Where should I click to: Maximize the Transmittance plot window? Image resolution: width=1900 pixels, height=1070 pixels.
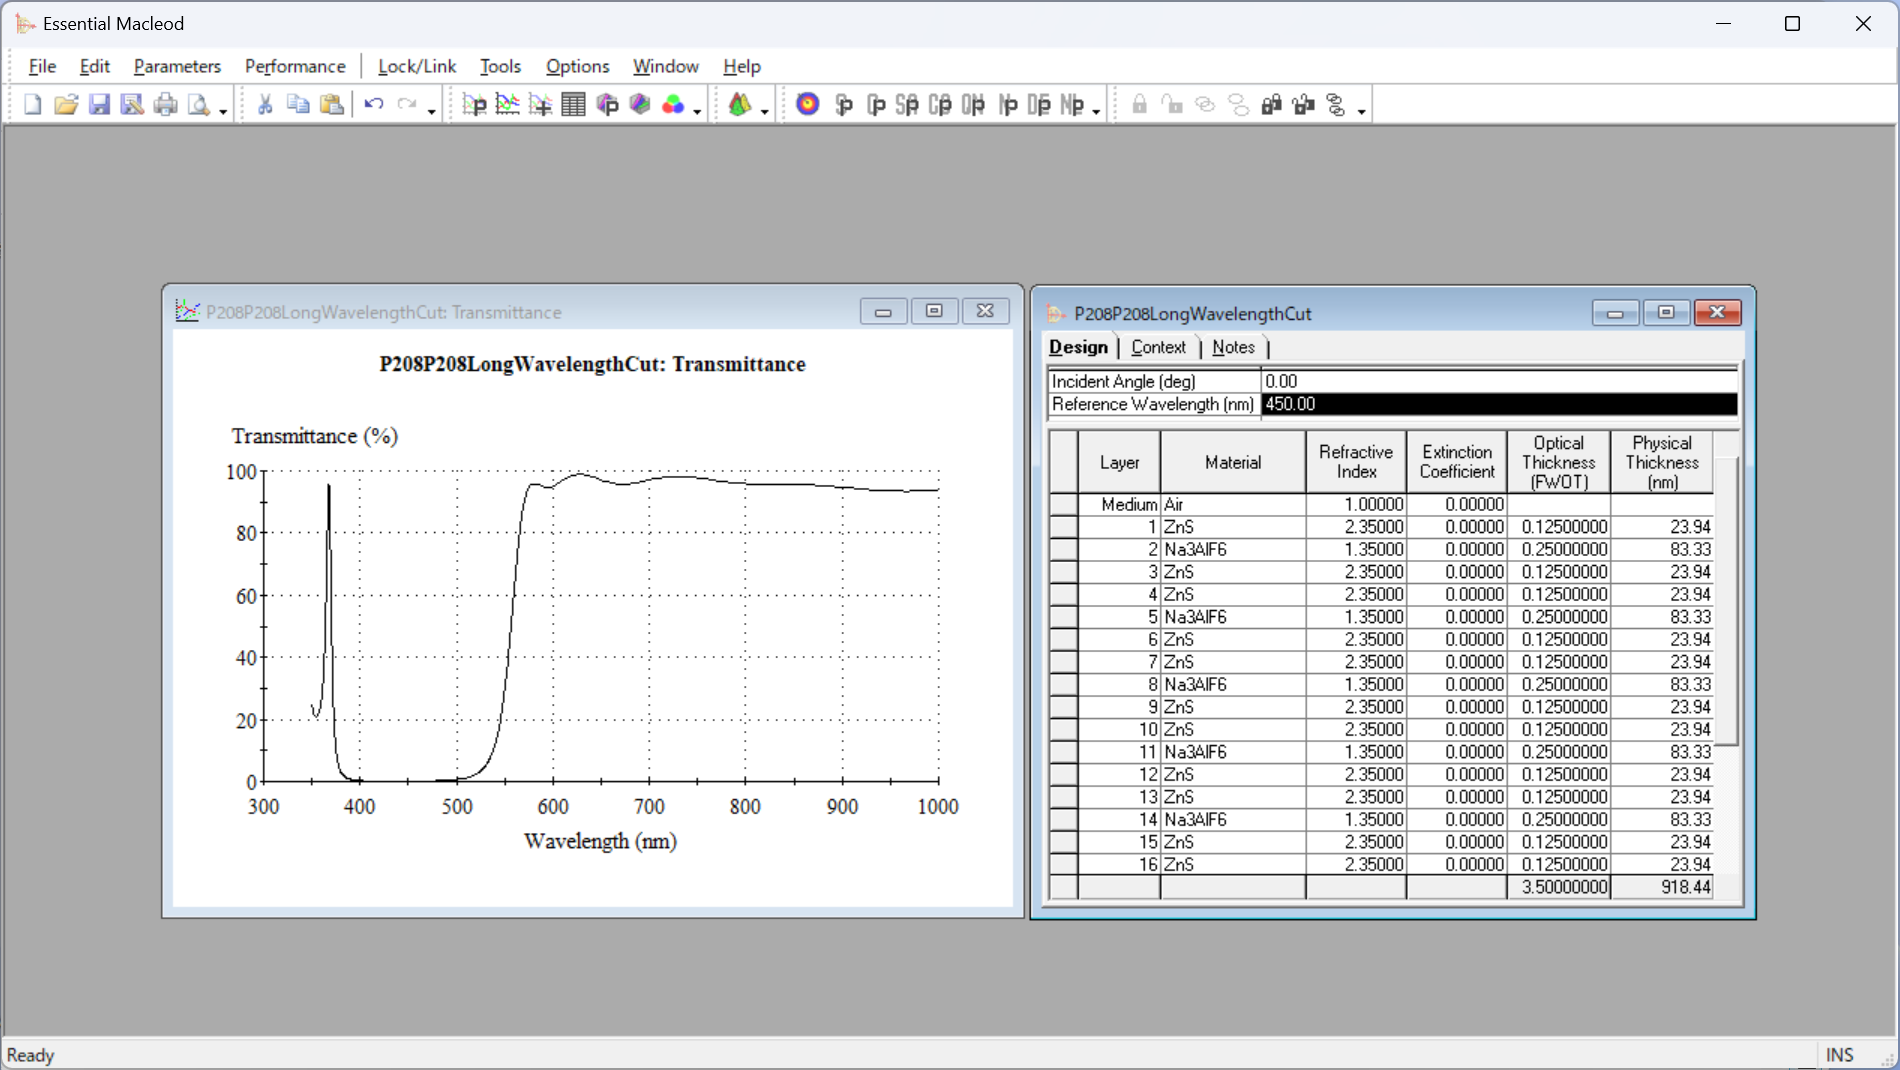[934, 311]
